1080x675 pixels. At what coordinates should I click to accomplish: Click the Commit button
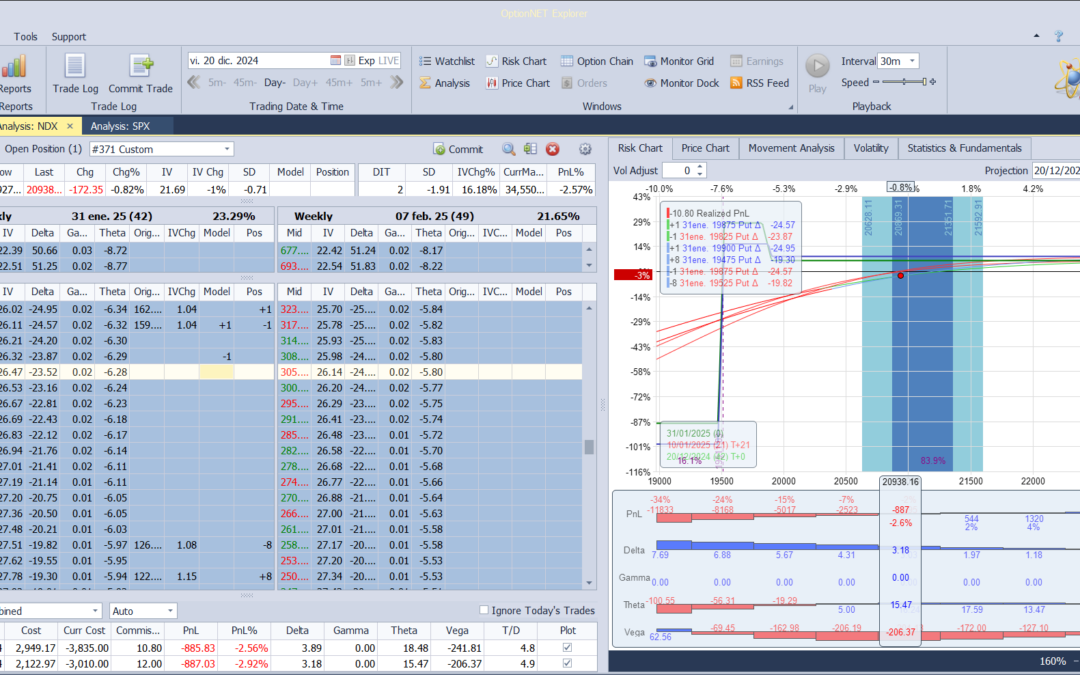[457, 149]
